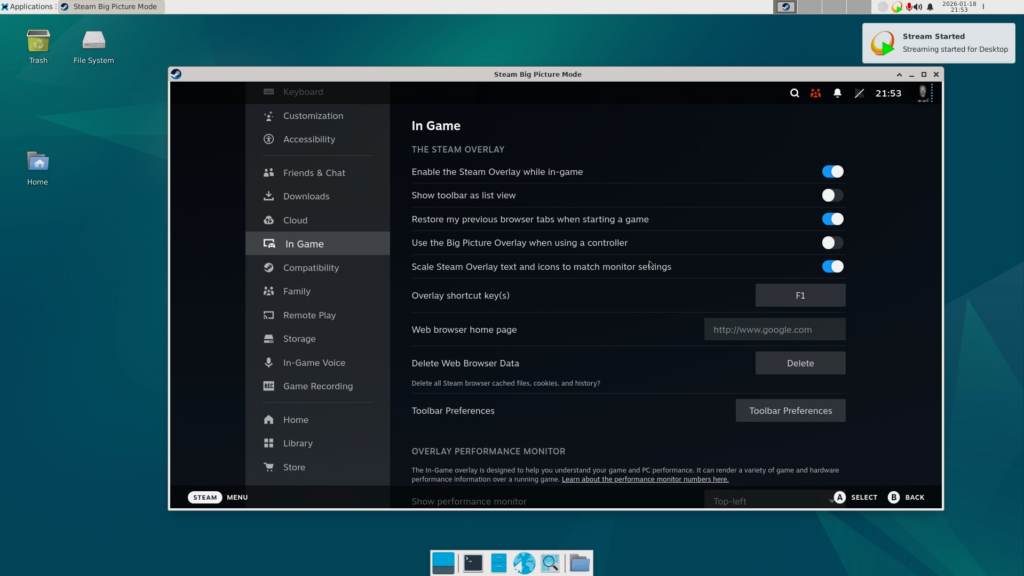The height and width of the screenshot is (576, 1024).
Task: Click the Downloads arrow icon in sidebar
Action: pos(268,196)
